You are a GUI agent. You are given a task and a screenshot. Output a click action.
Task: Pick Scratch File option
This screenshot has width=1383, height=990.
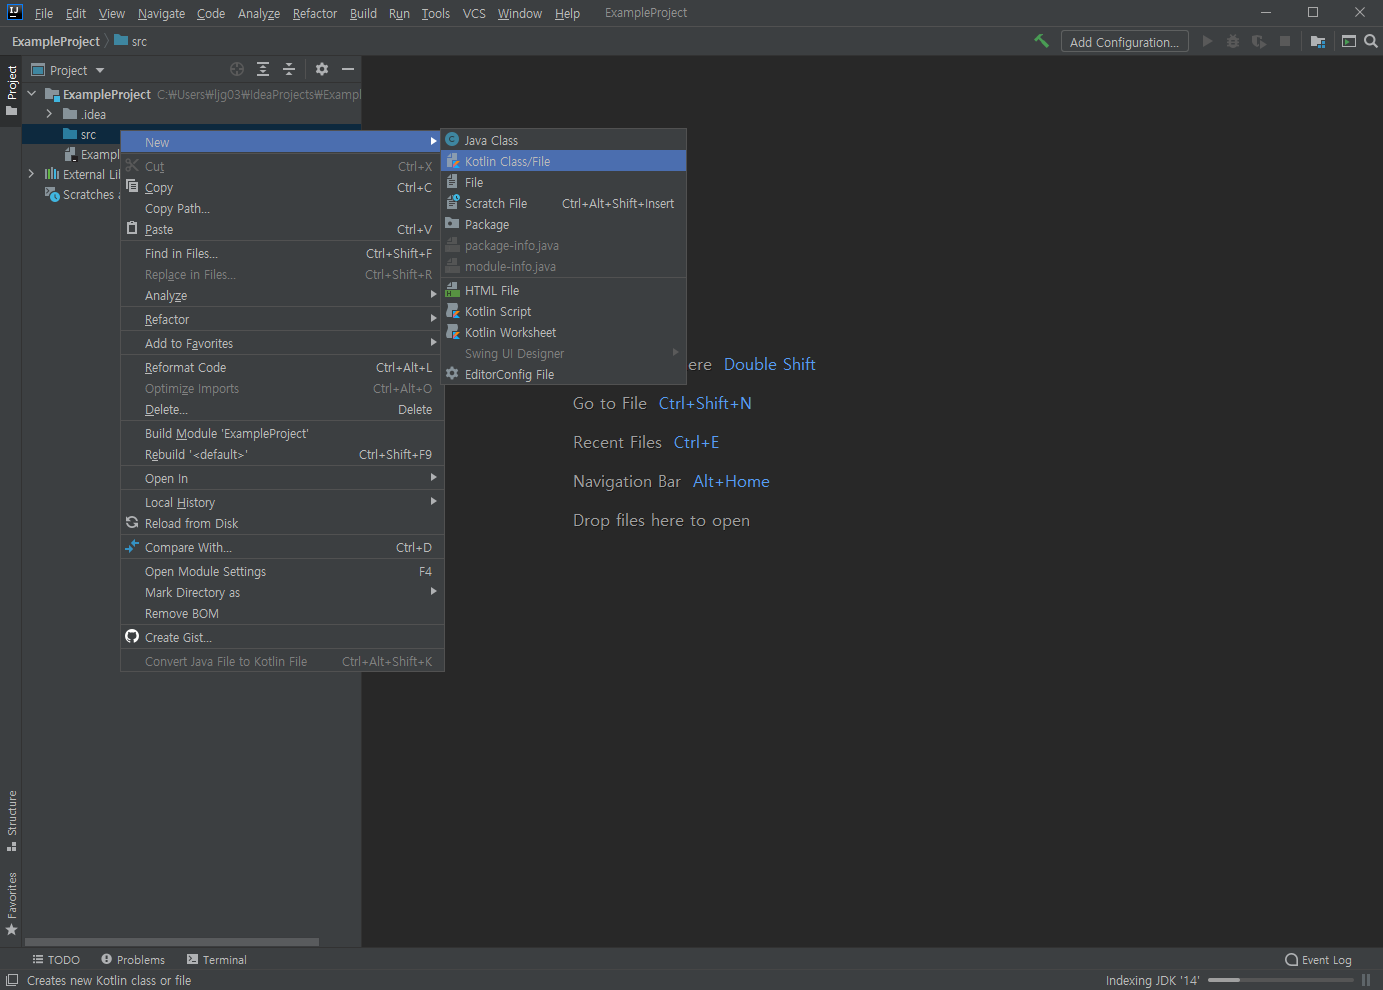564,203
